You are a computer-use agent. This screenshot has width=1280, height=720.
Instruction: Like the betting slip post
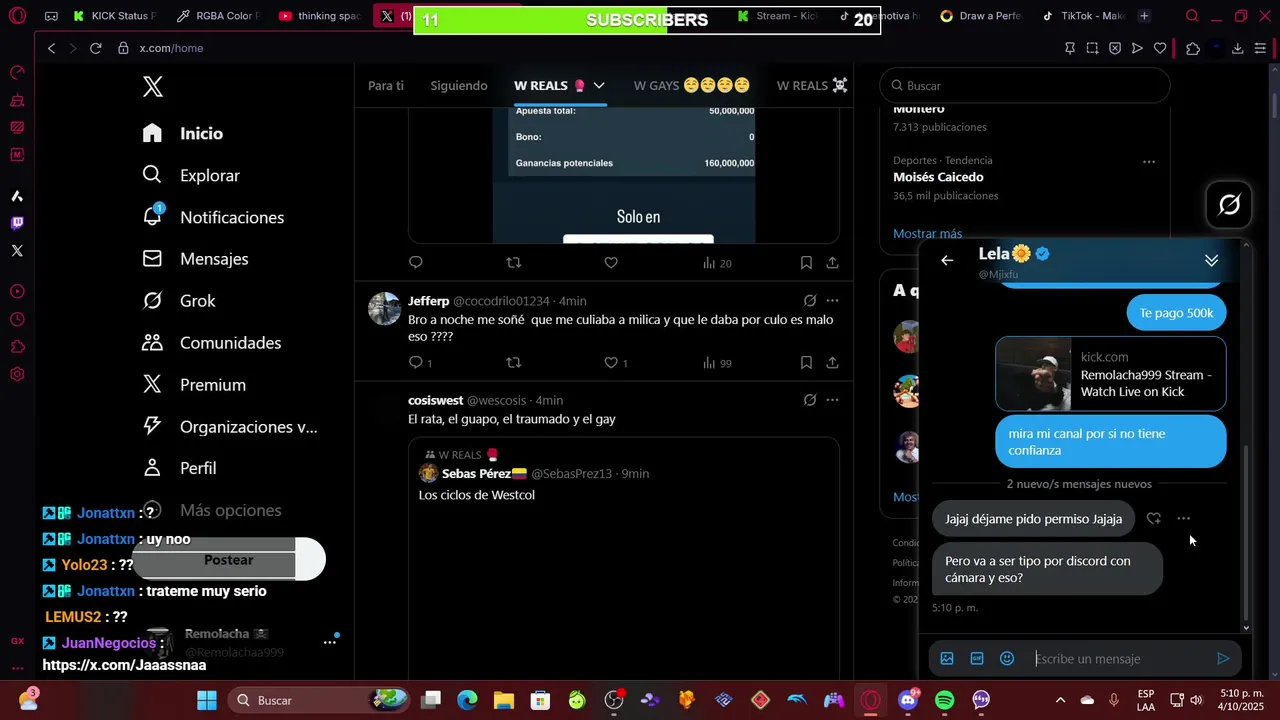click(611, 263)
